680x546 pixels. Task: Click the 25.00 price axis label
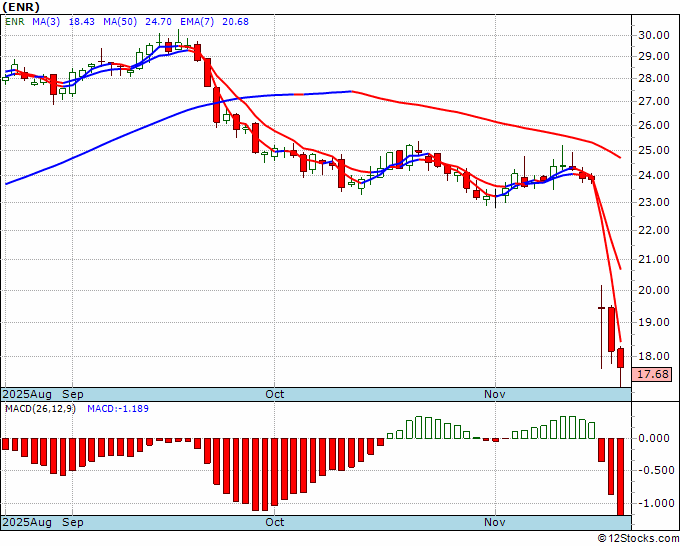pyautogui.click(x=654, y=150)
